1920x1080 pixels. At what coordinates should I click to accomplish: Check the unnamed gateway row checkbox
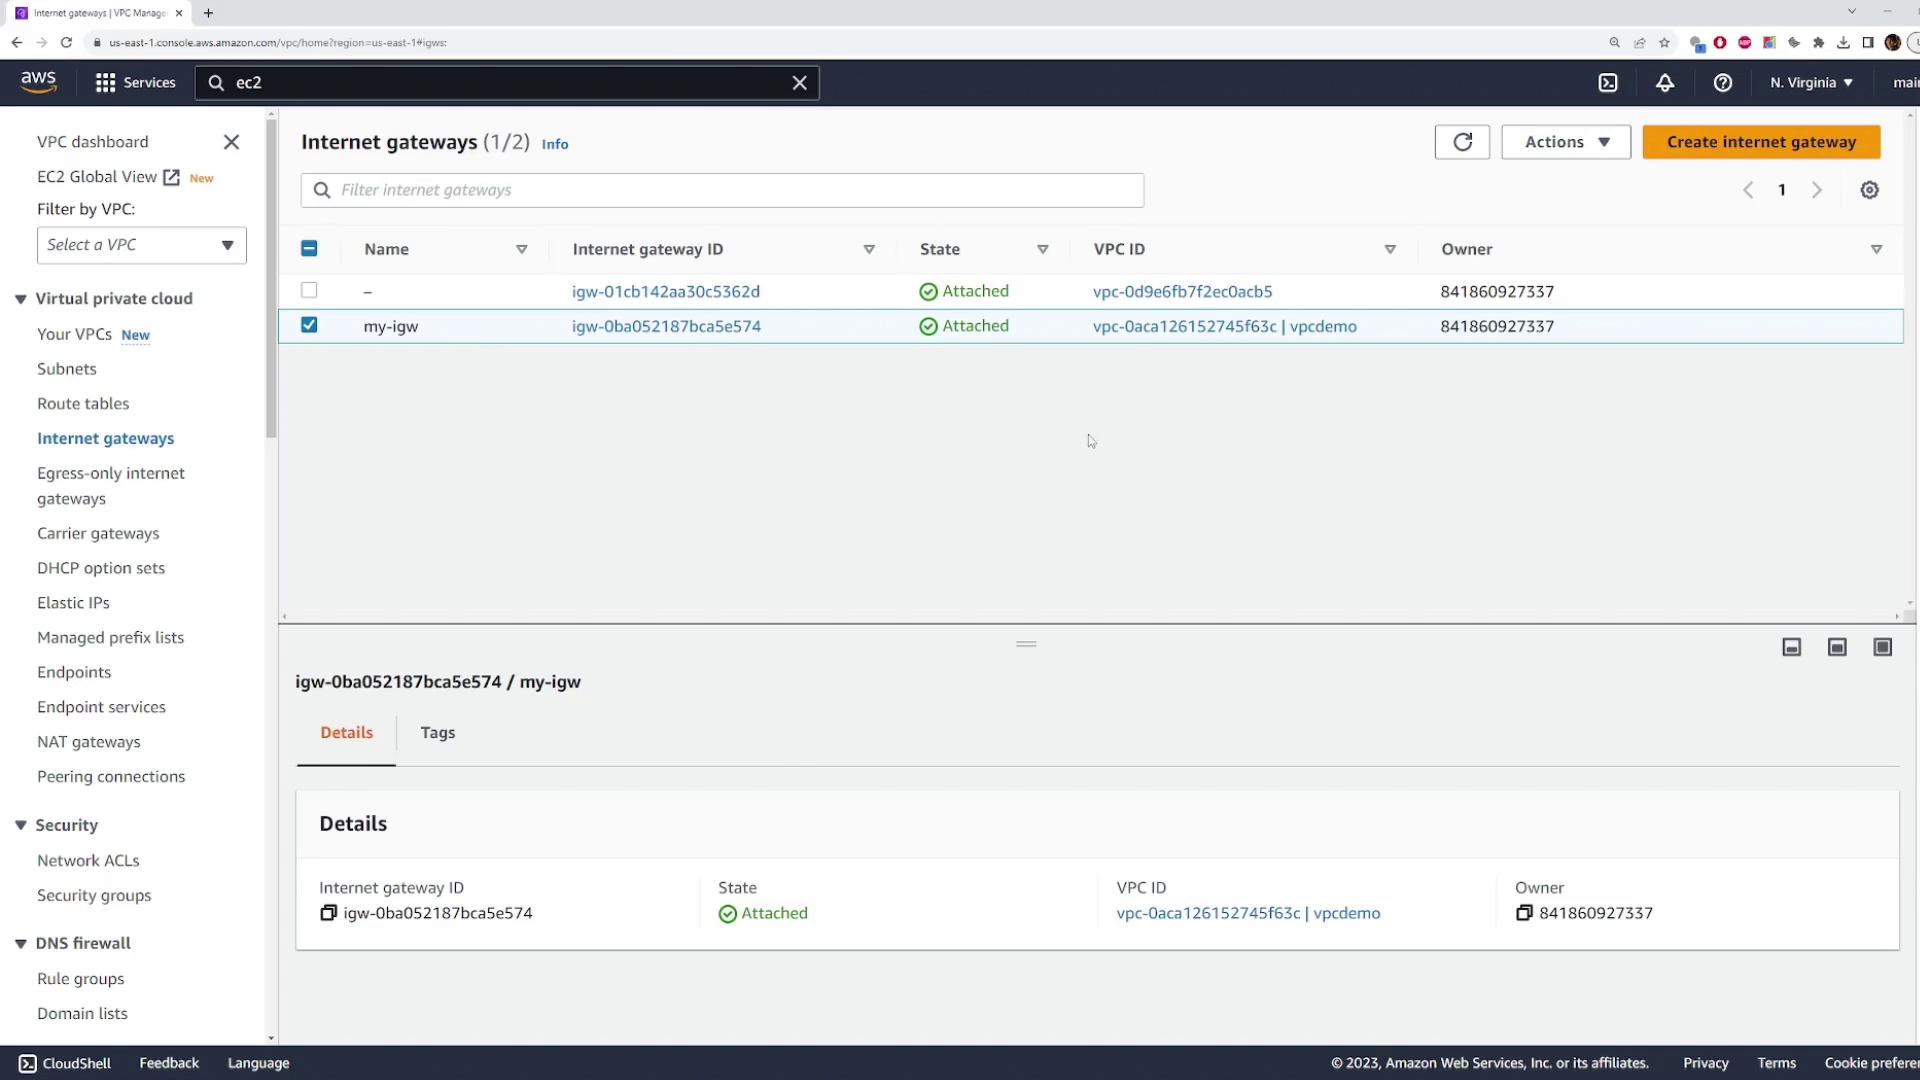click(x=309, y=290)
